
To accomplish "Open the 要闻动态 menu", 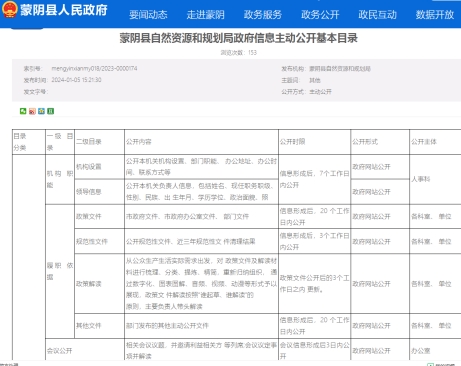I will click(148, 15).
